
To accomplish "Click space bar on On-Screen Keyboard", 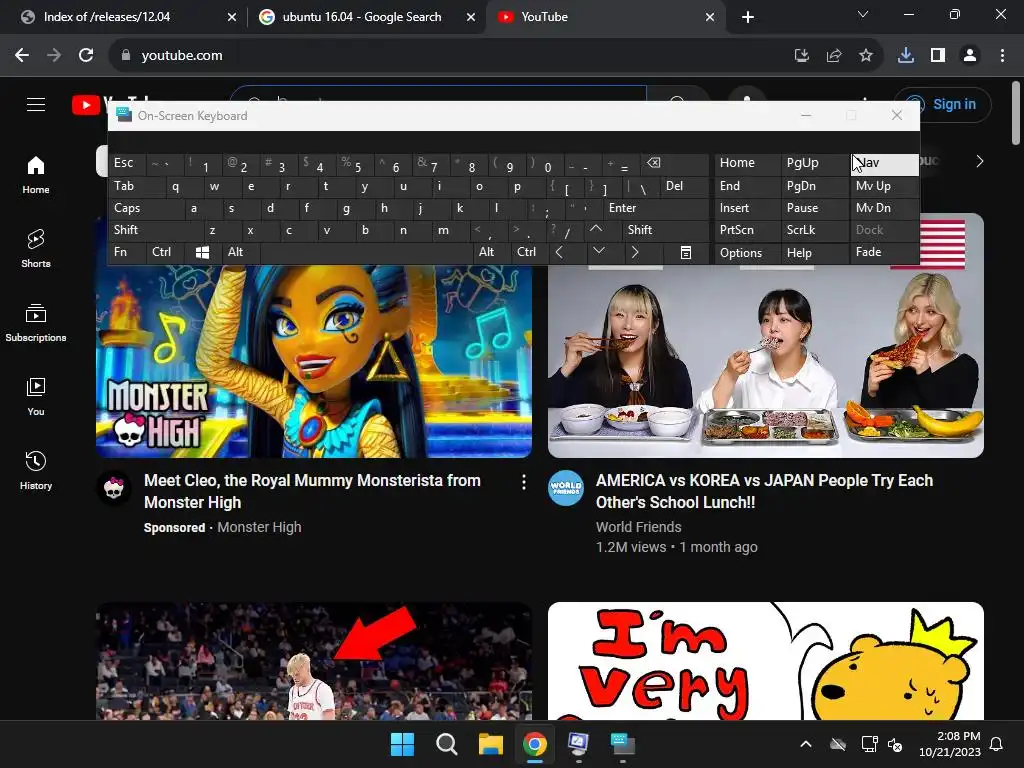I will 367,252.
